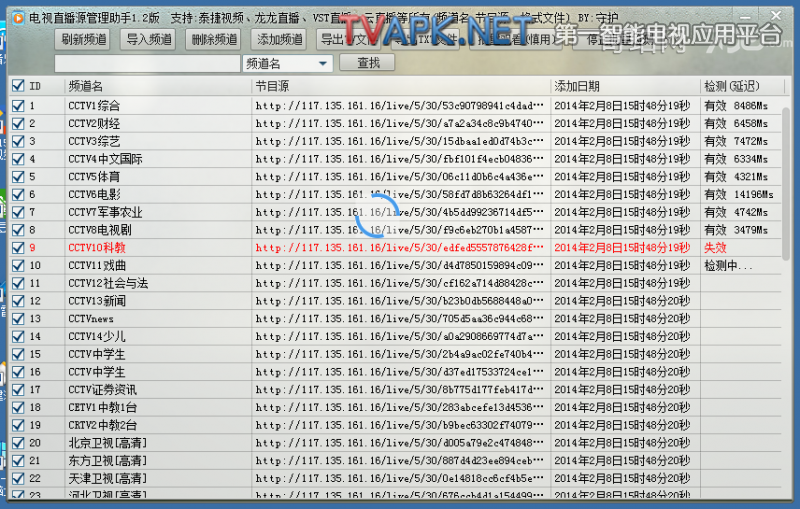Sort by the 添加日期 column header
The image size is (800, 509).
(577, 86)
